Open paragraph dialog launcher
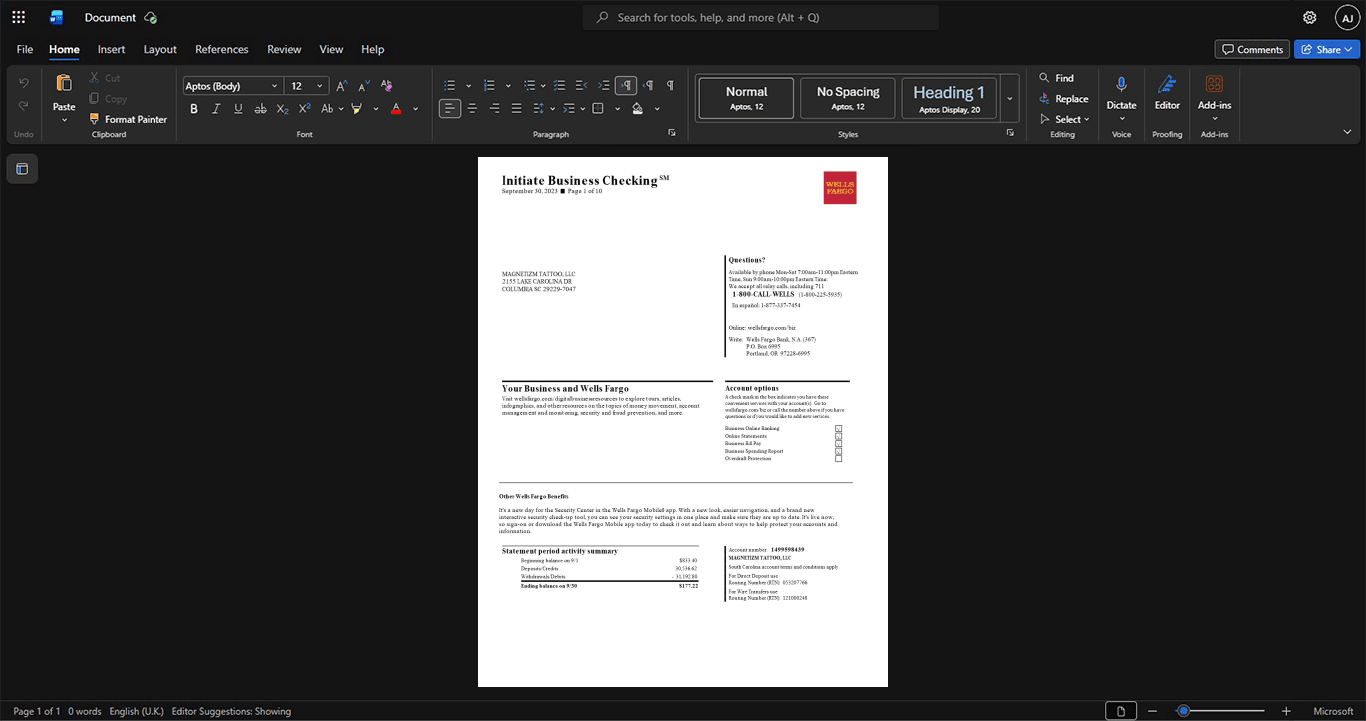This screenshot has height=721, width=1366. pos(671,133)
